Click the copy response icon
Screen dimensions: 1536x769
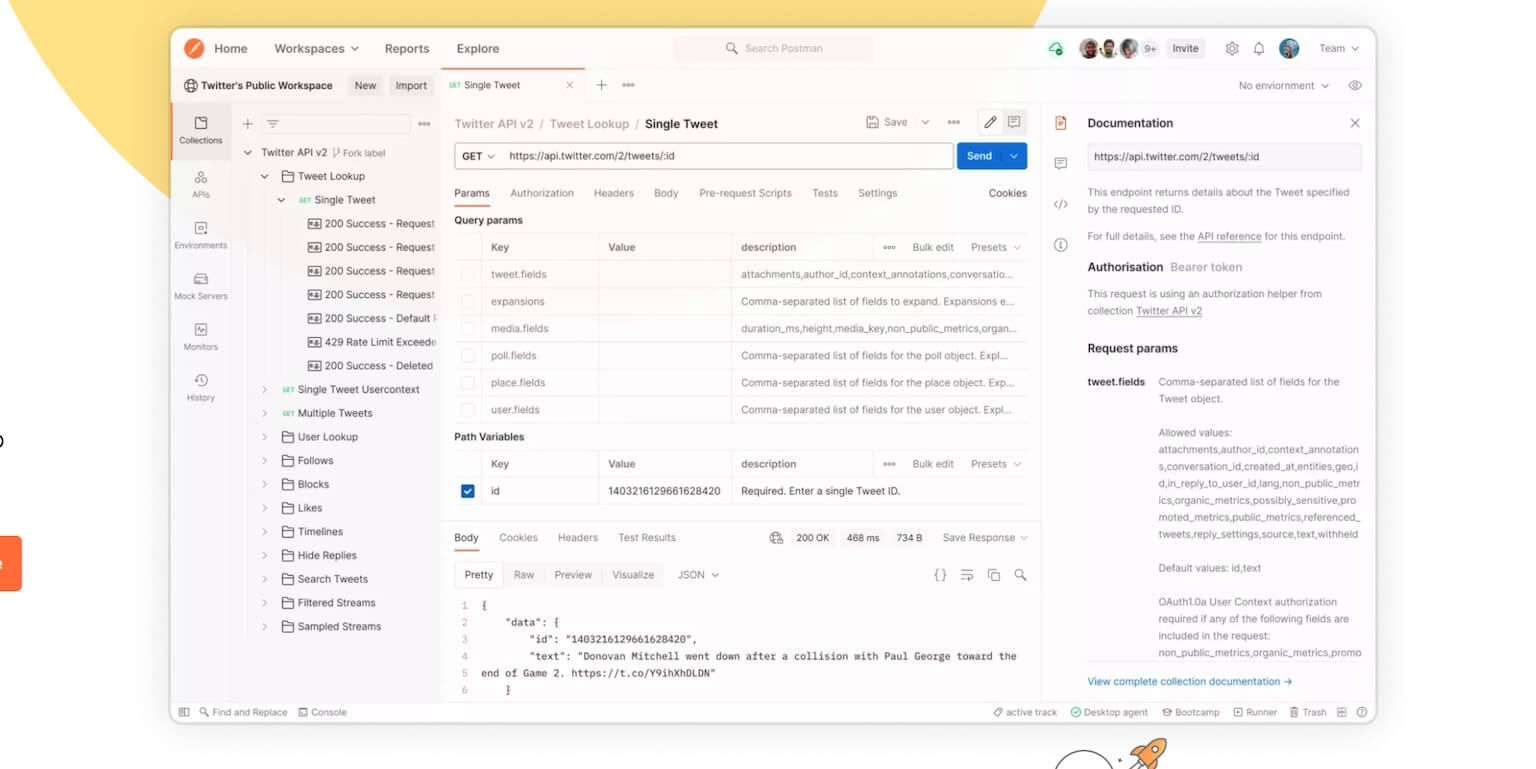994,575
